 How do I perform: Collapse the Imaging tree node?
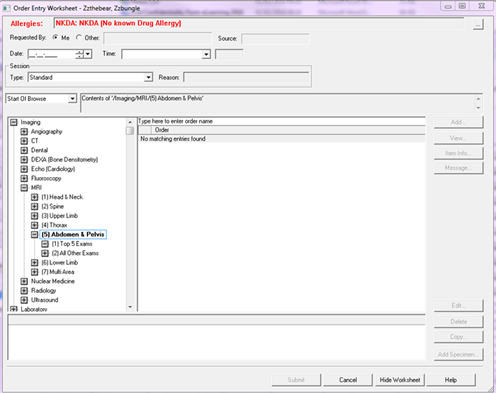pos(14,122)
